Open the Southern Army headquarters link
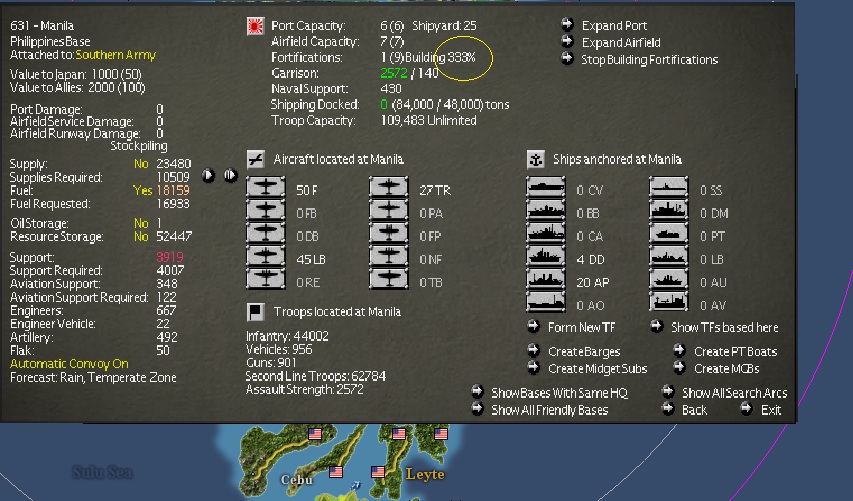Image resolution: width=853 pixels, height=501 pixels. 115,55
